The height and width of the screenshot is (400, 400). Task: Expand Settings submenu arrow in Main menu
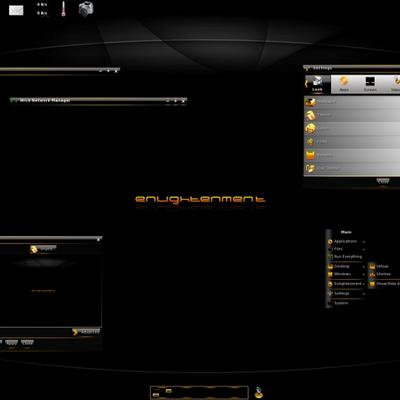(x=363, y=294)
